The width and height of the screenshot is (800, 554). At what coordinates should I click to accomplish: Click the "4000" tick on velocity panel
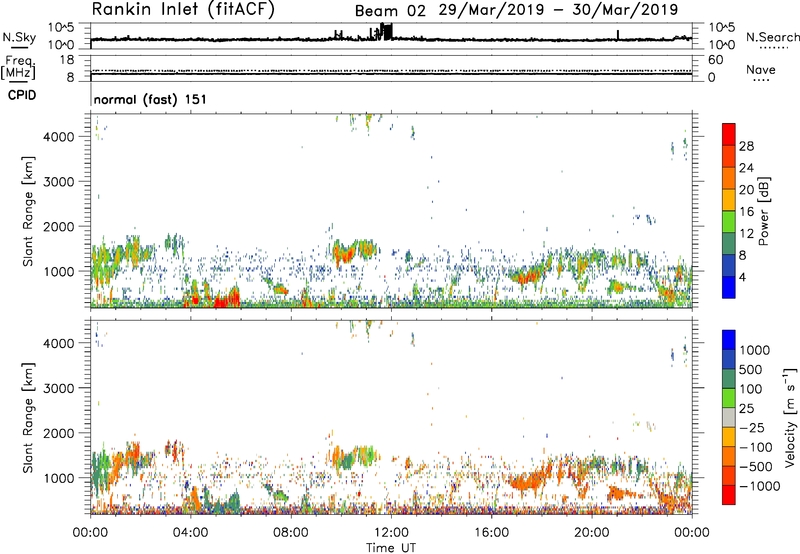tap(59, 343)
